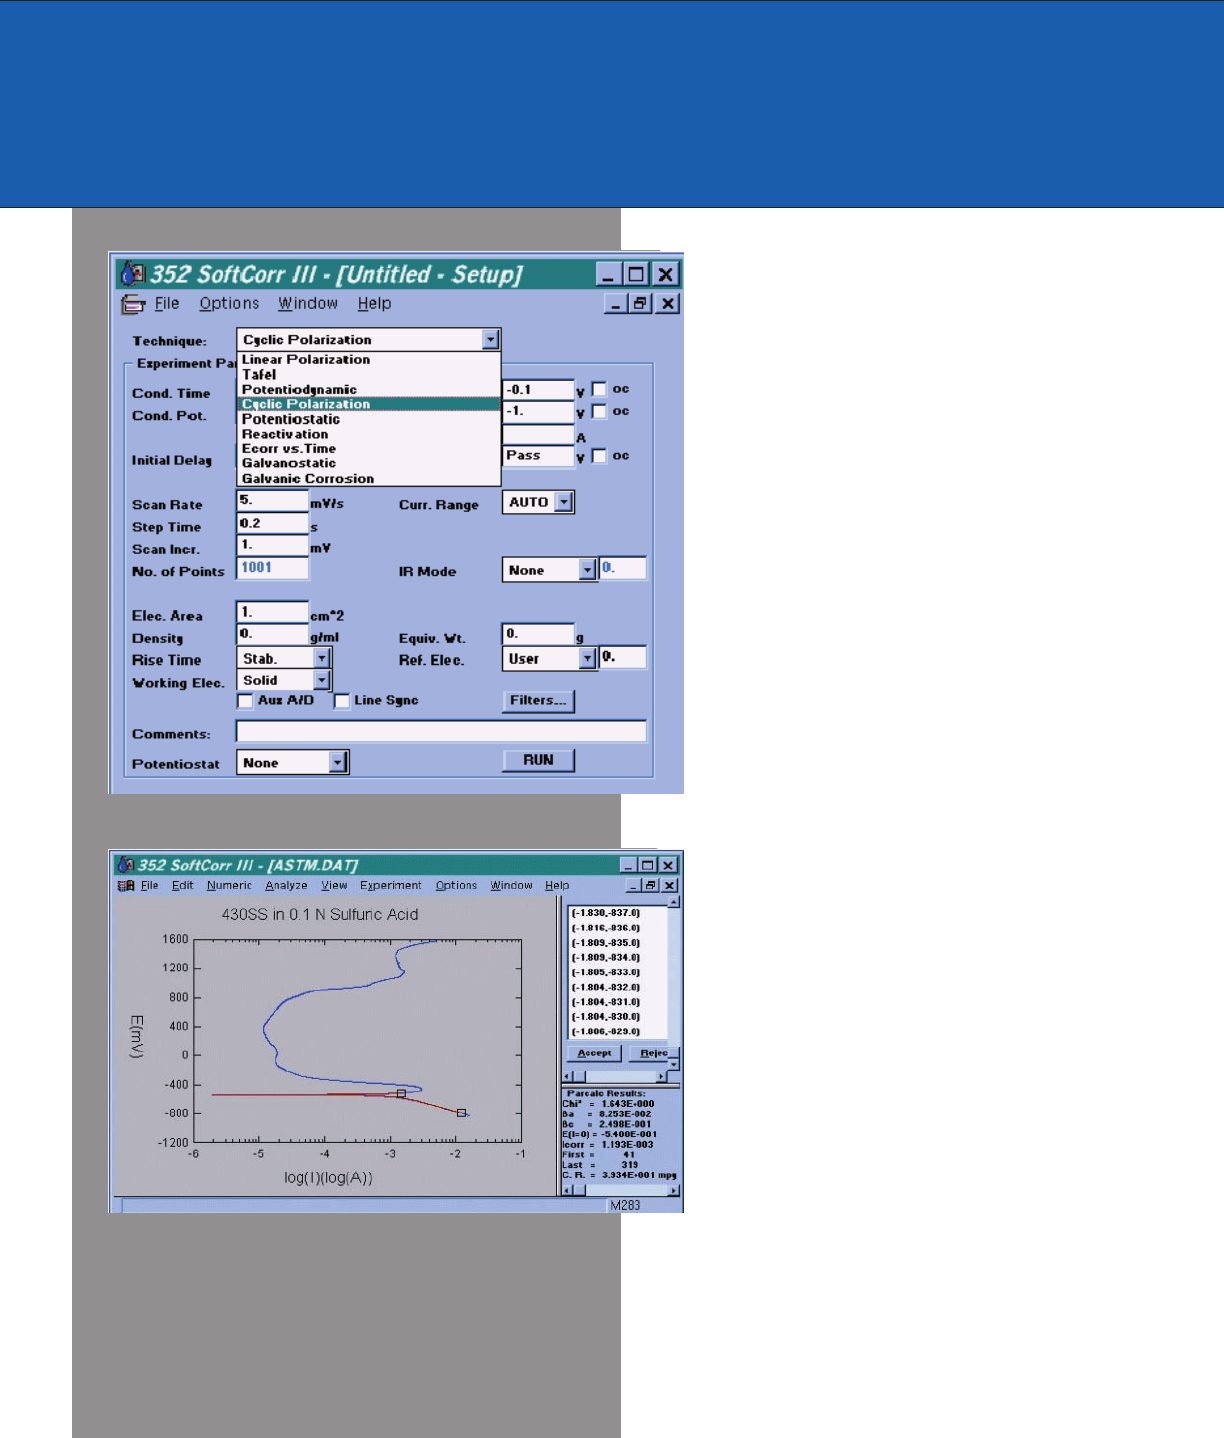Image resolution: width=1224 pixels, height=1438 pixels.
Task: Select data point (-1.805,-833.0) in list
Action: pos(606,972)
